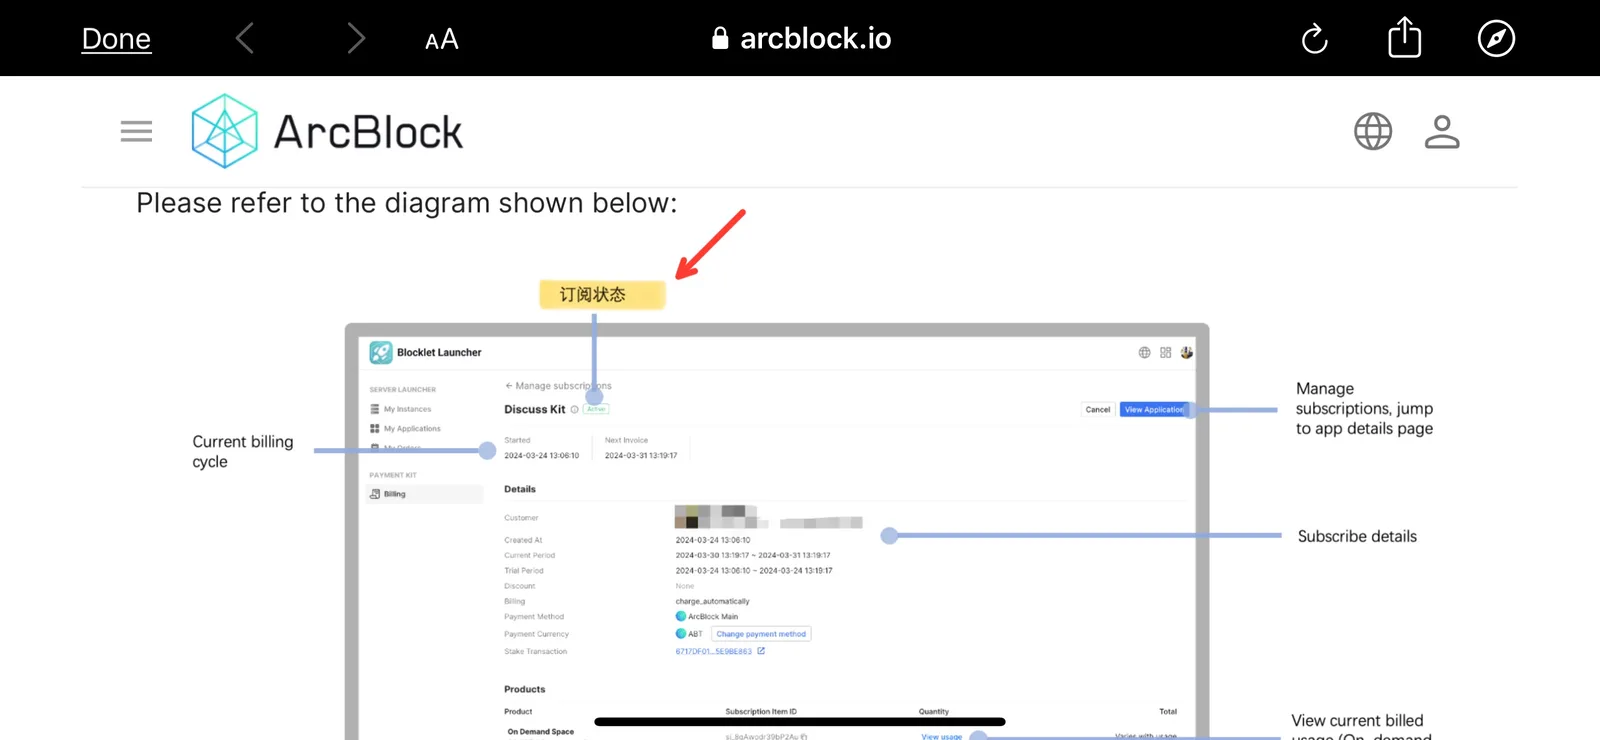Screen dimensions: 1600x740
Task: Open the page in Safari via the compass icon
Action: pyautogui.click(x=1496, y=39)
